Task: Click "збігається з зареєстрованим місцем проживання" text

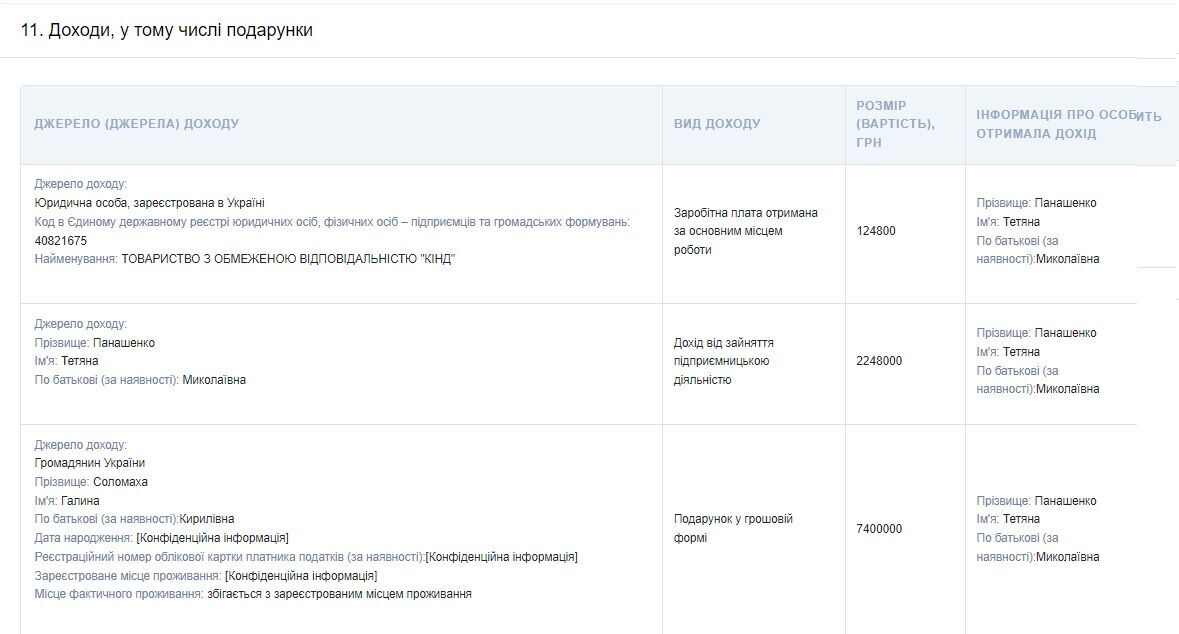Action: pos(339,594)
